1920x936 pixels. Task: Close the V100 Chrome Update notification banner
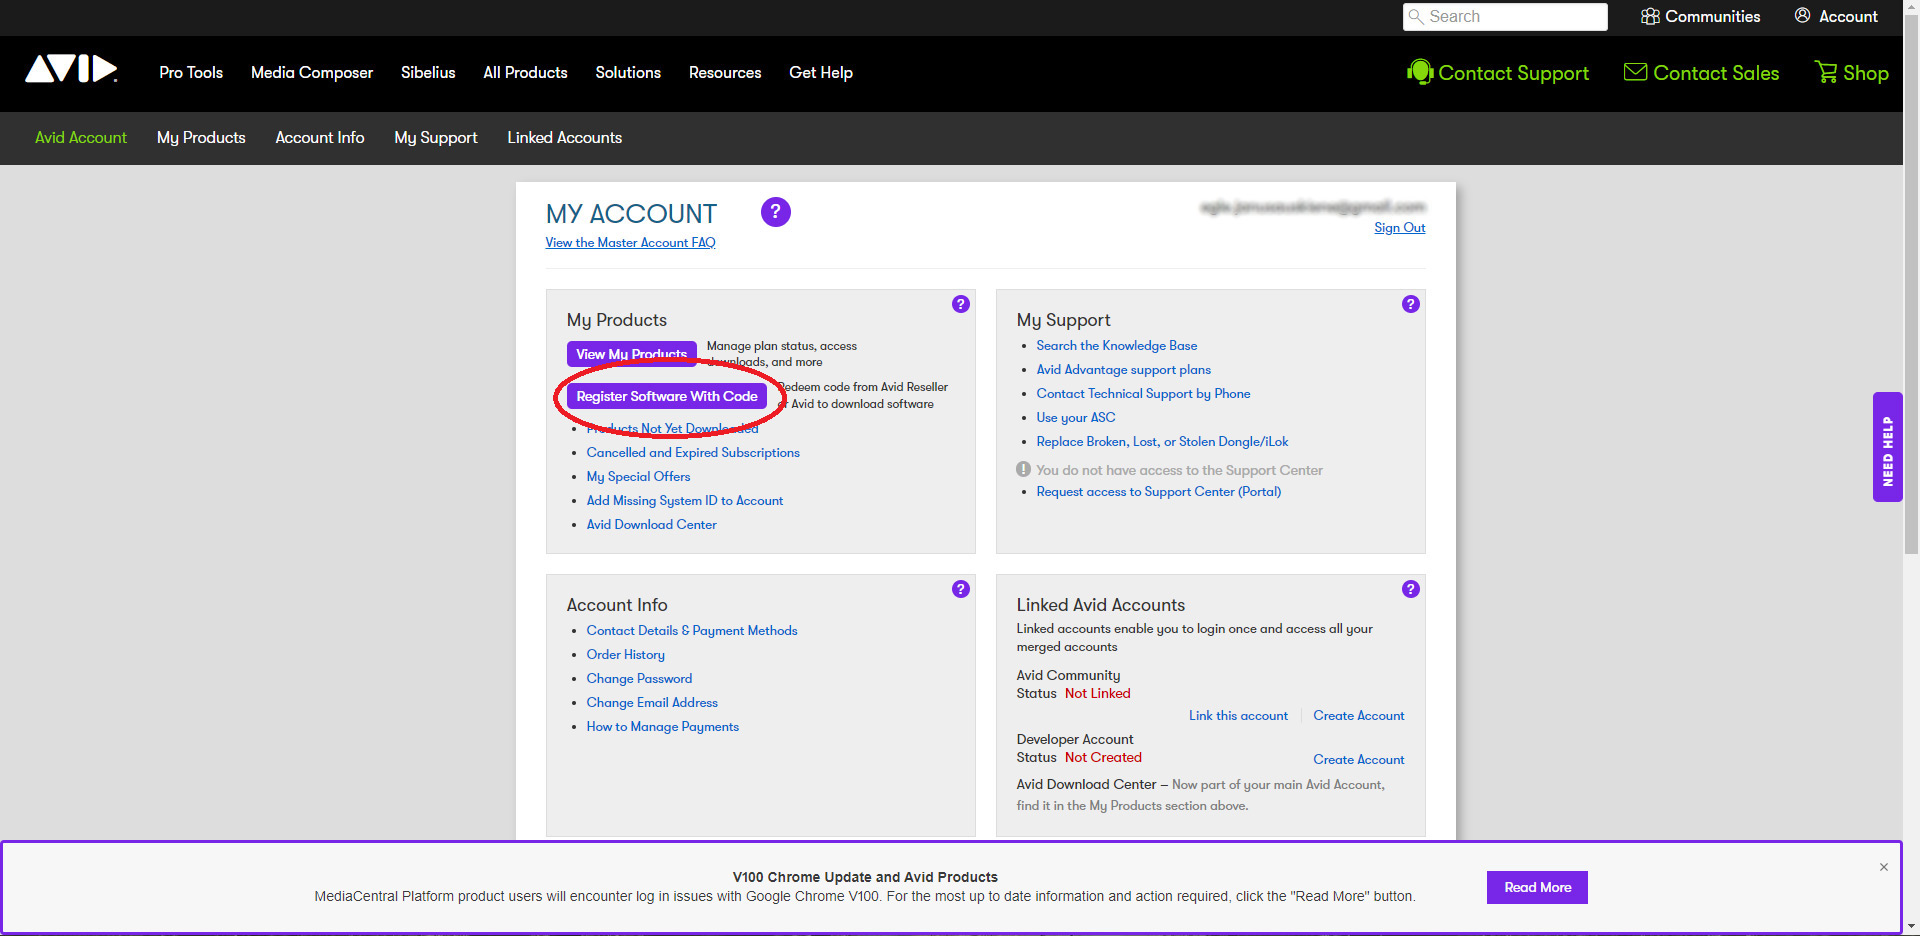(1884, 867)
